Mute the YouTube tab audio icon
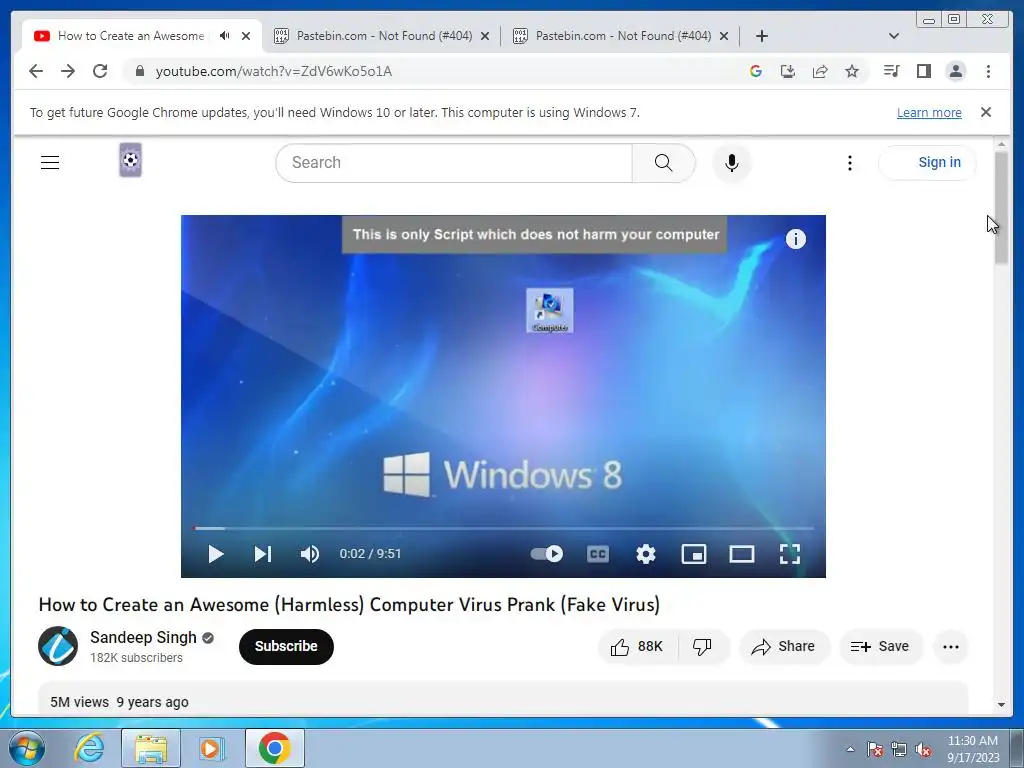 coord(225,36)
